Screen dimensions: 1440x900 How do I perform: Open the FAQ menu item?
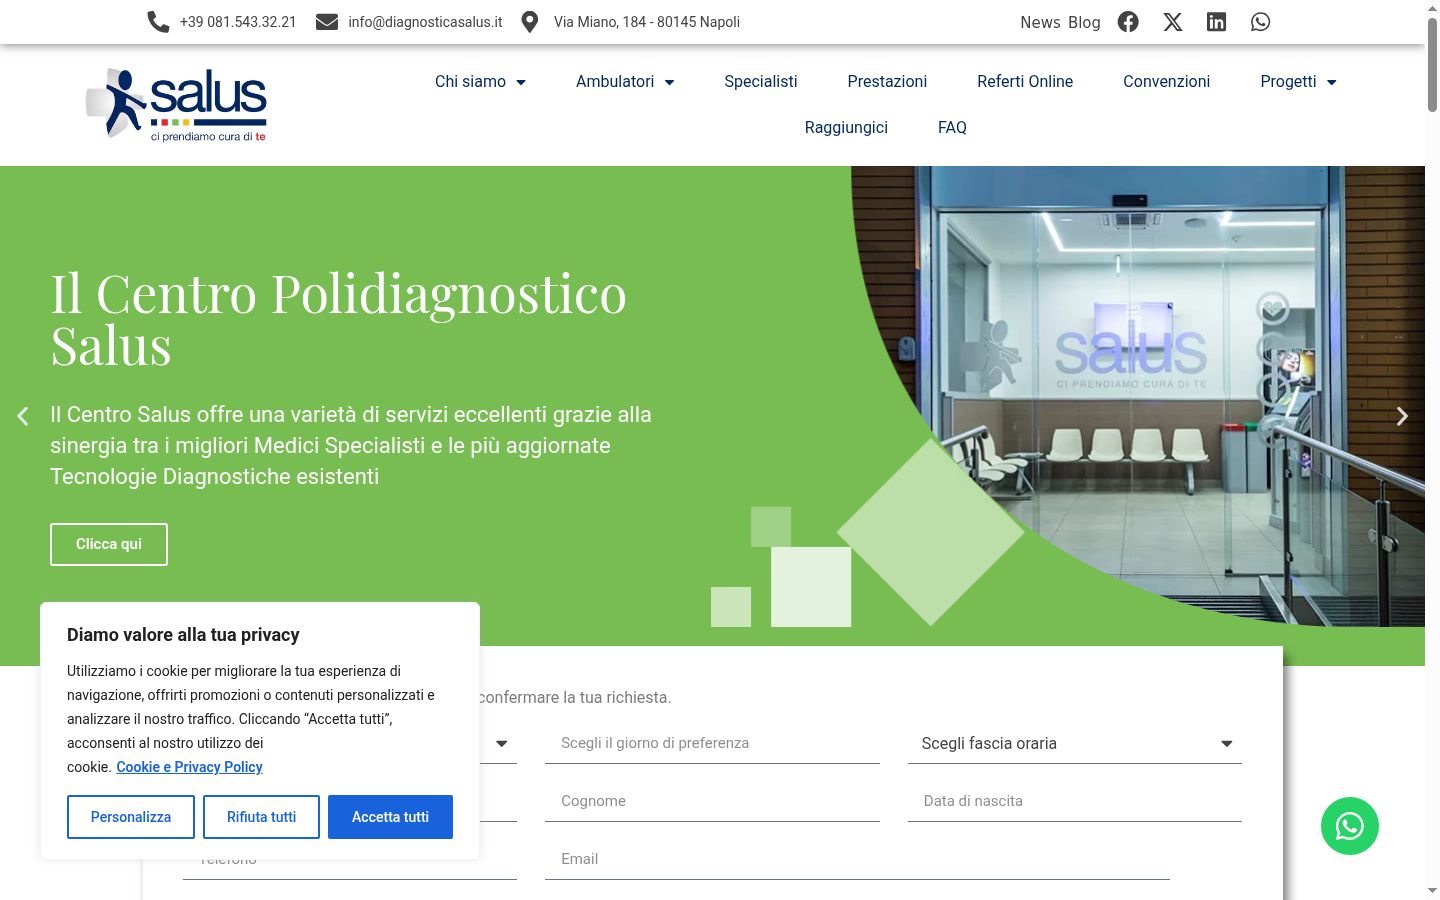952,128
